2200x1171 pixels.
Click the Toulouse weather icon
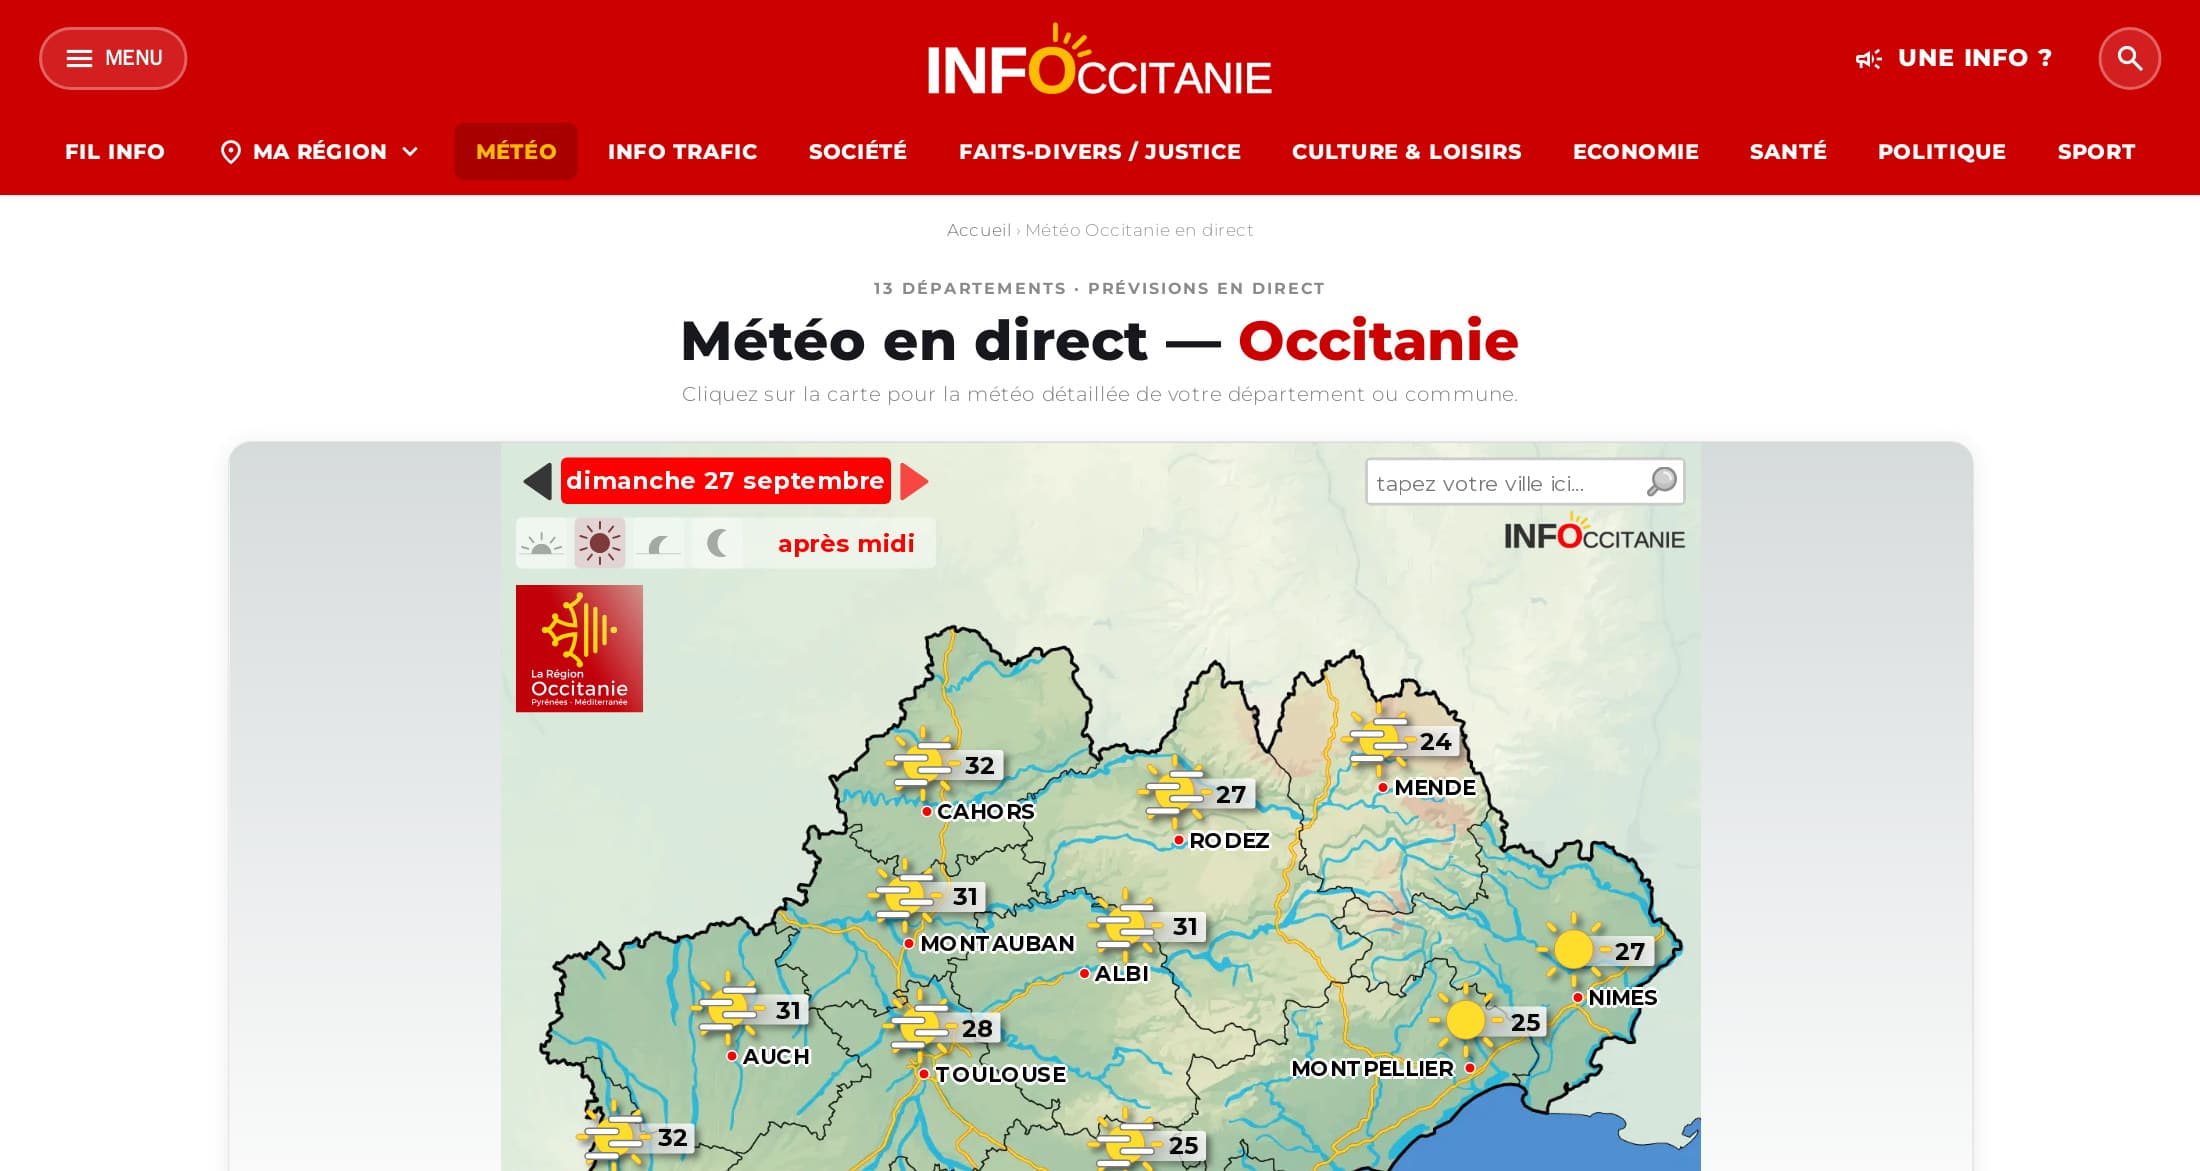919,1026
